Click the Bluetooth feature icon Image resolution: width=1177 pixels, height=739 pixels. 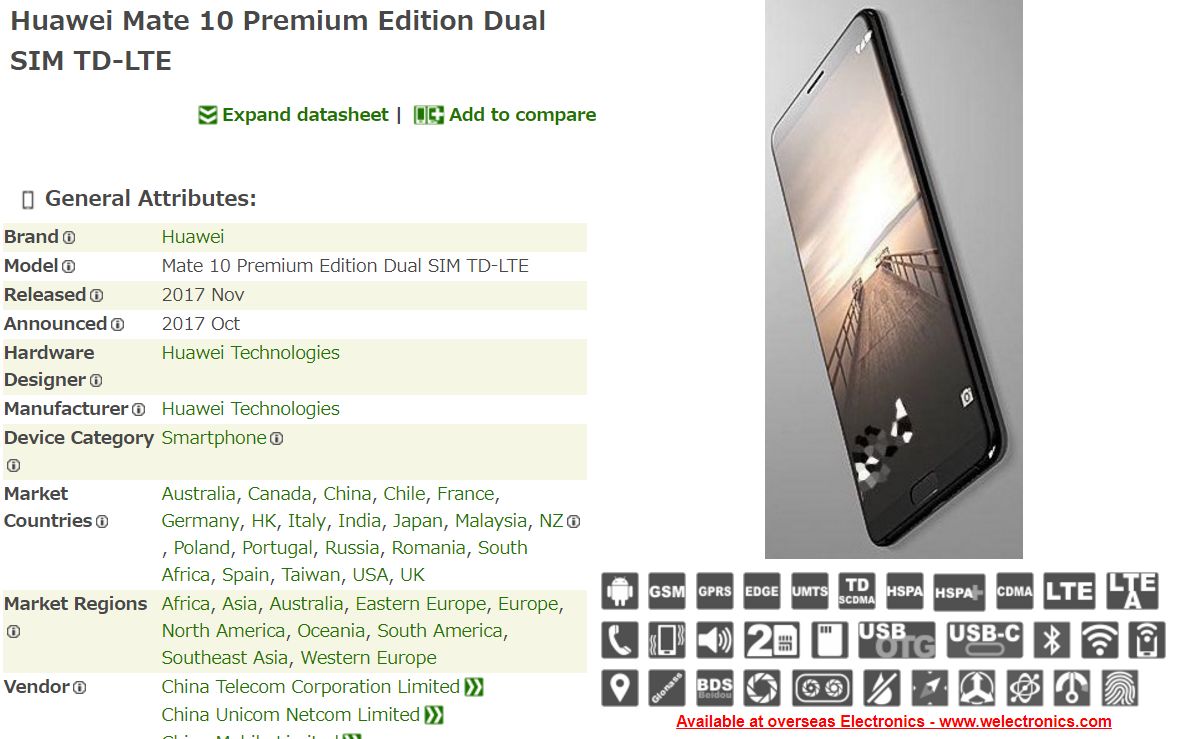click(1052, 640)
